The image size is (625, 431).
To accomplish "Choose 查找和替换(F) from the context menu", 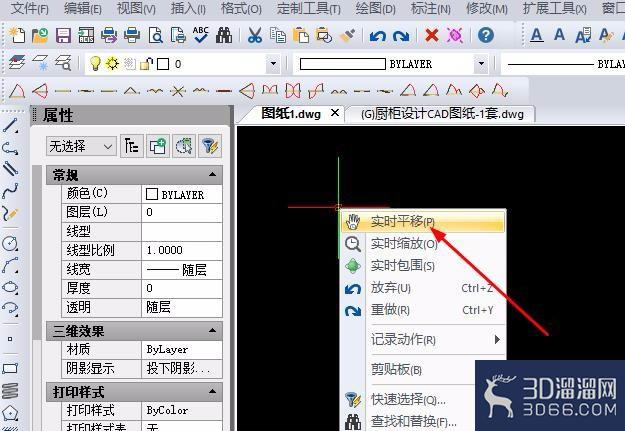I will (x=409, y=421).
